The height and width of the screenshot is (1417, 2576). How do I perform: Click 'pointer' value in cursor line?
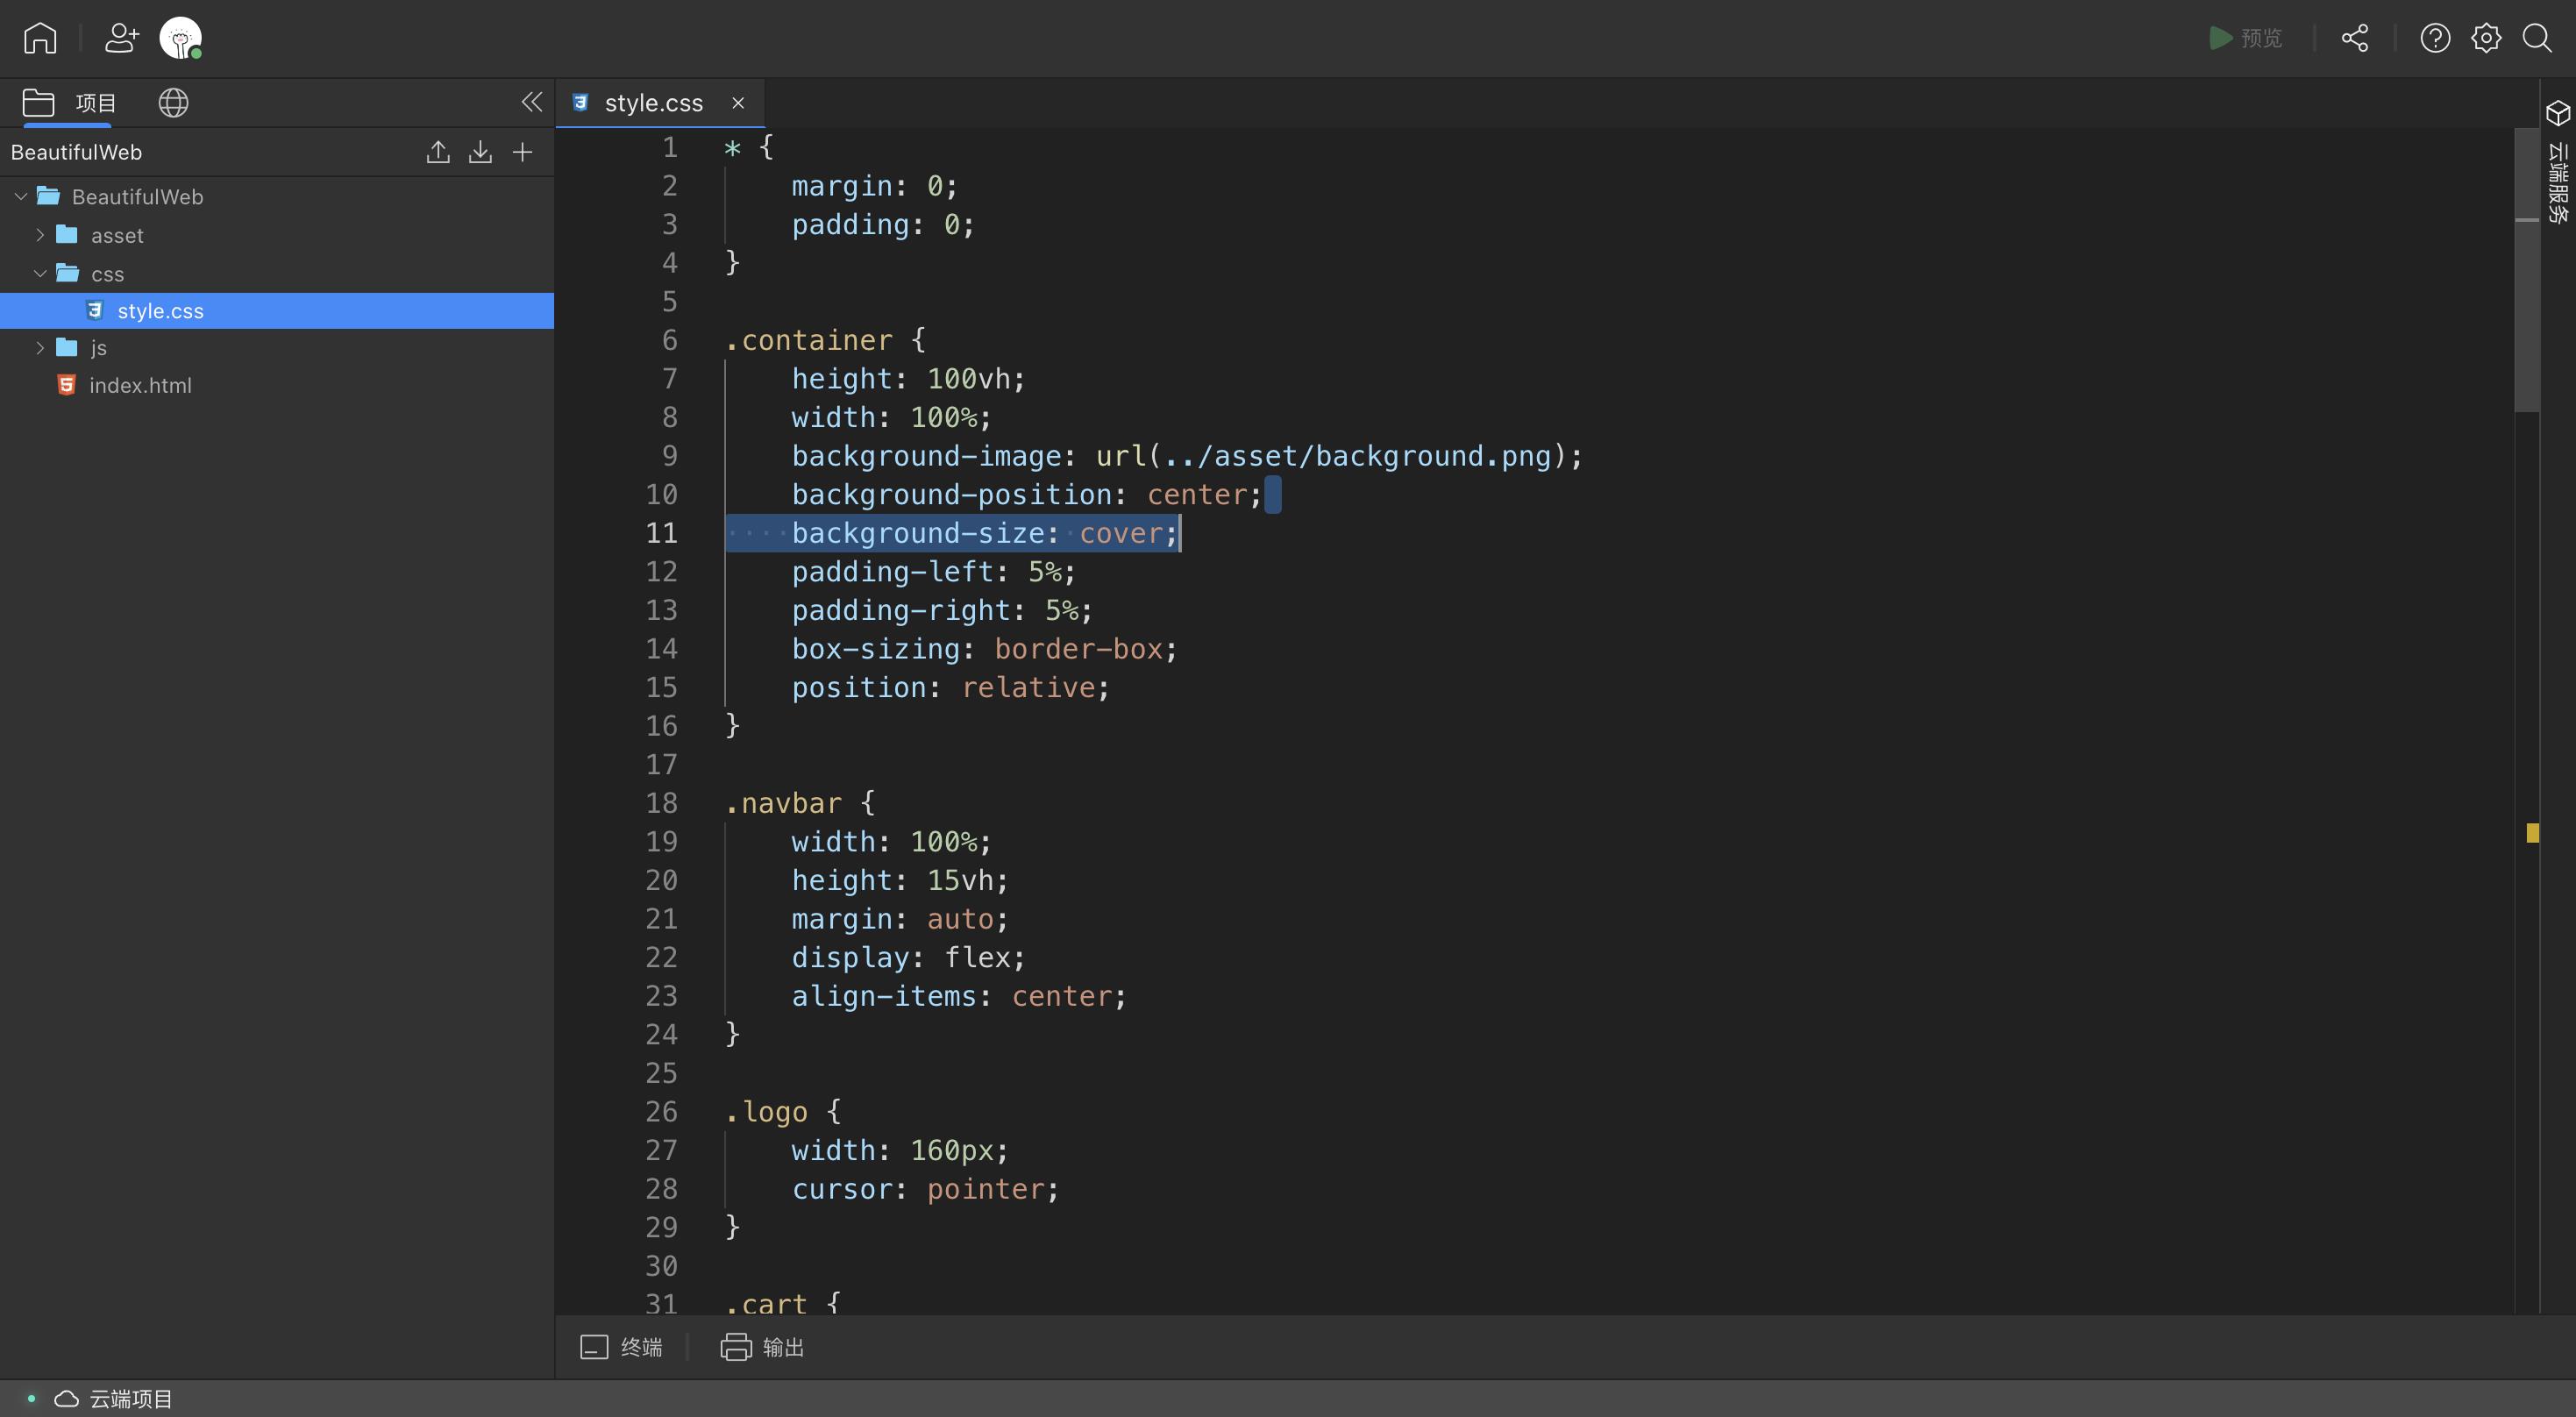pyautogui.click(x=986, y=1189)
